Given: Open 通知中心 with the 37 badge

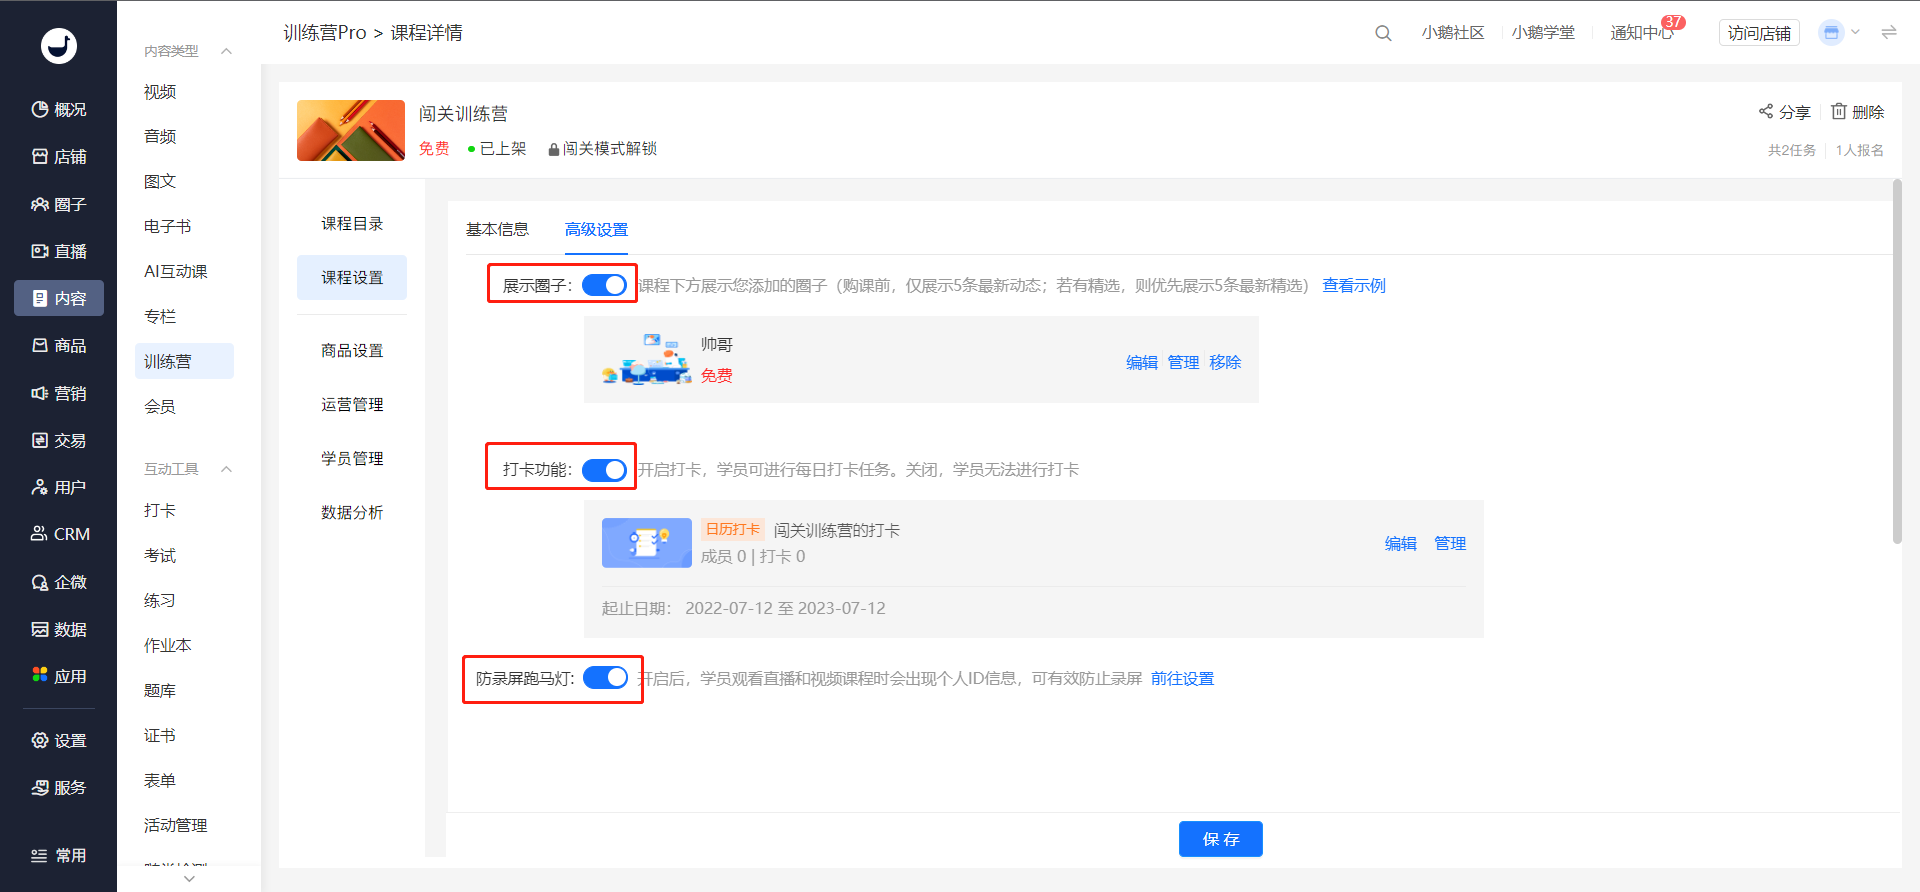Looking at the screenshot, I should click(1641, 33).
